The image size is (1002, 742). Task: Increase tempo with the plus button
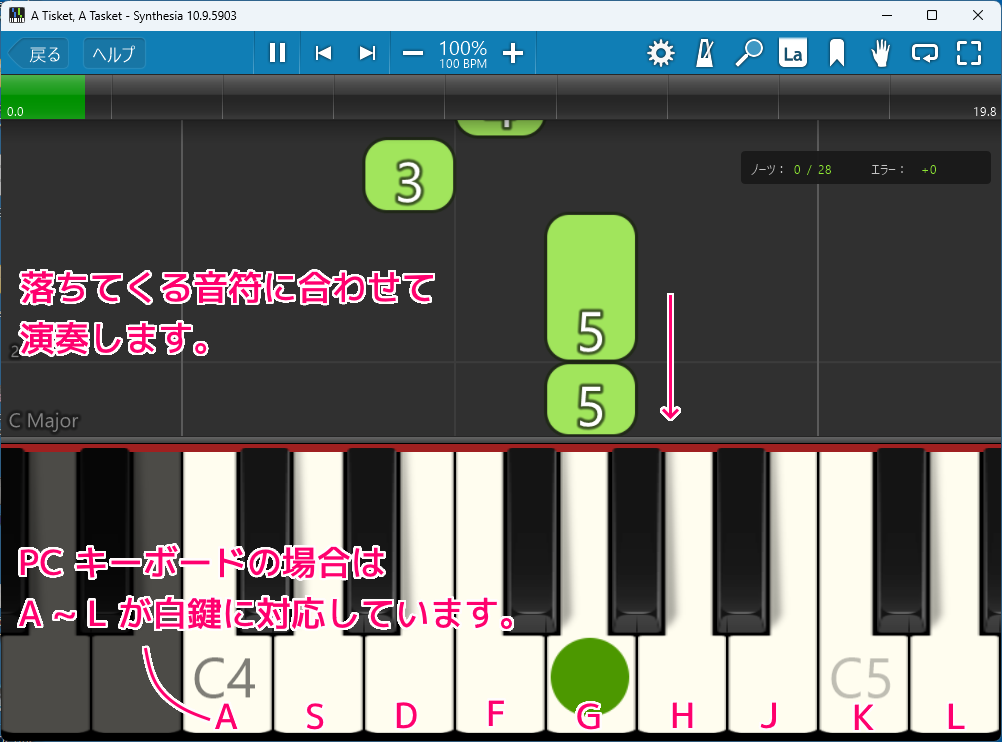(x=513, y=54)
